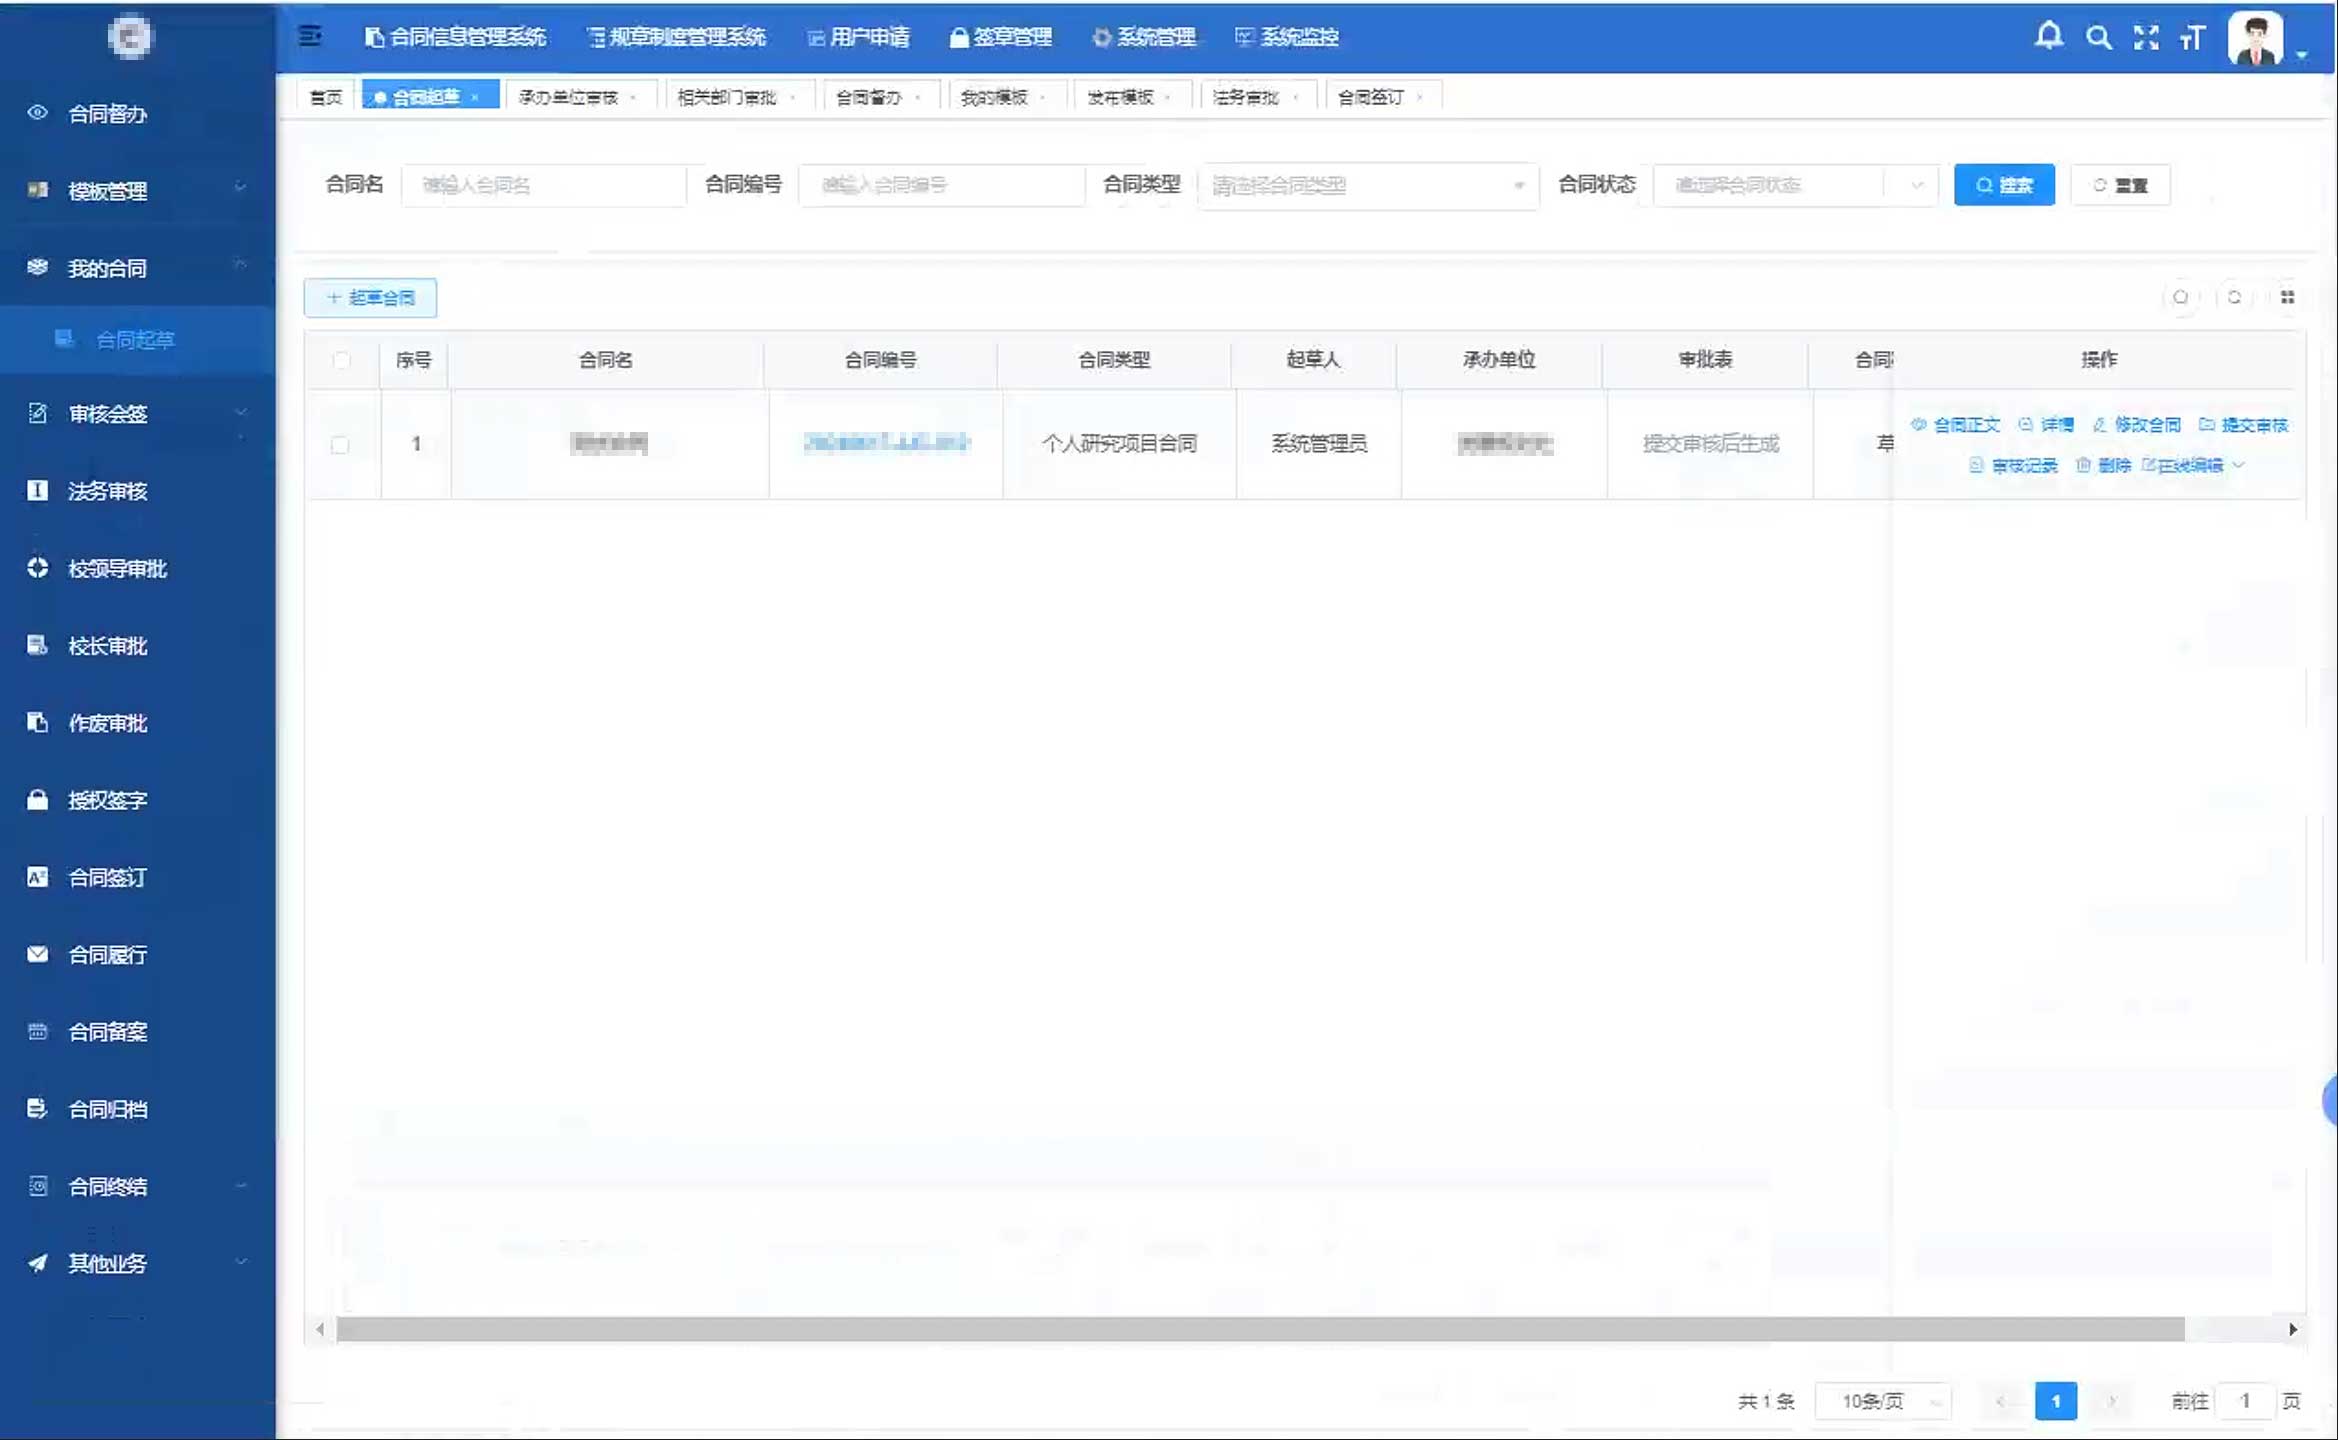Go to page 1 in pagination
2338x1440 pixels.
tap(2055, 1401)
